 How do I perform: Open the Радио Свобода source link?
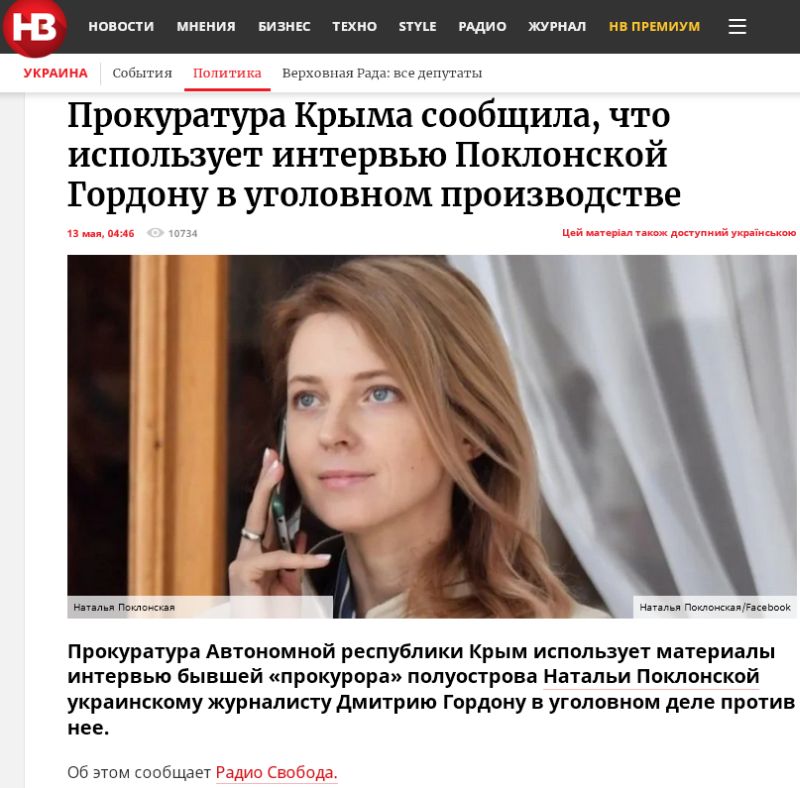[x=277, y=773]
